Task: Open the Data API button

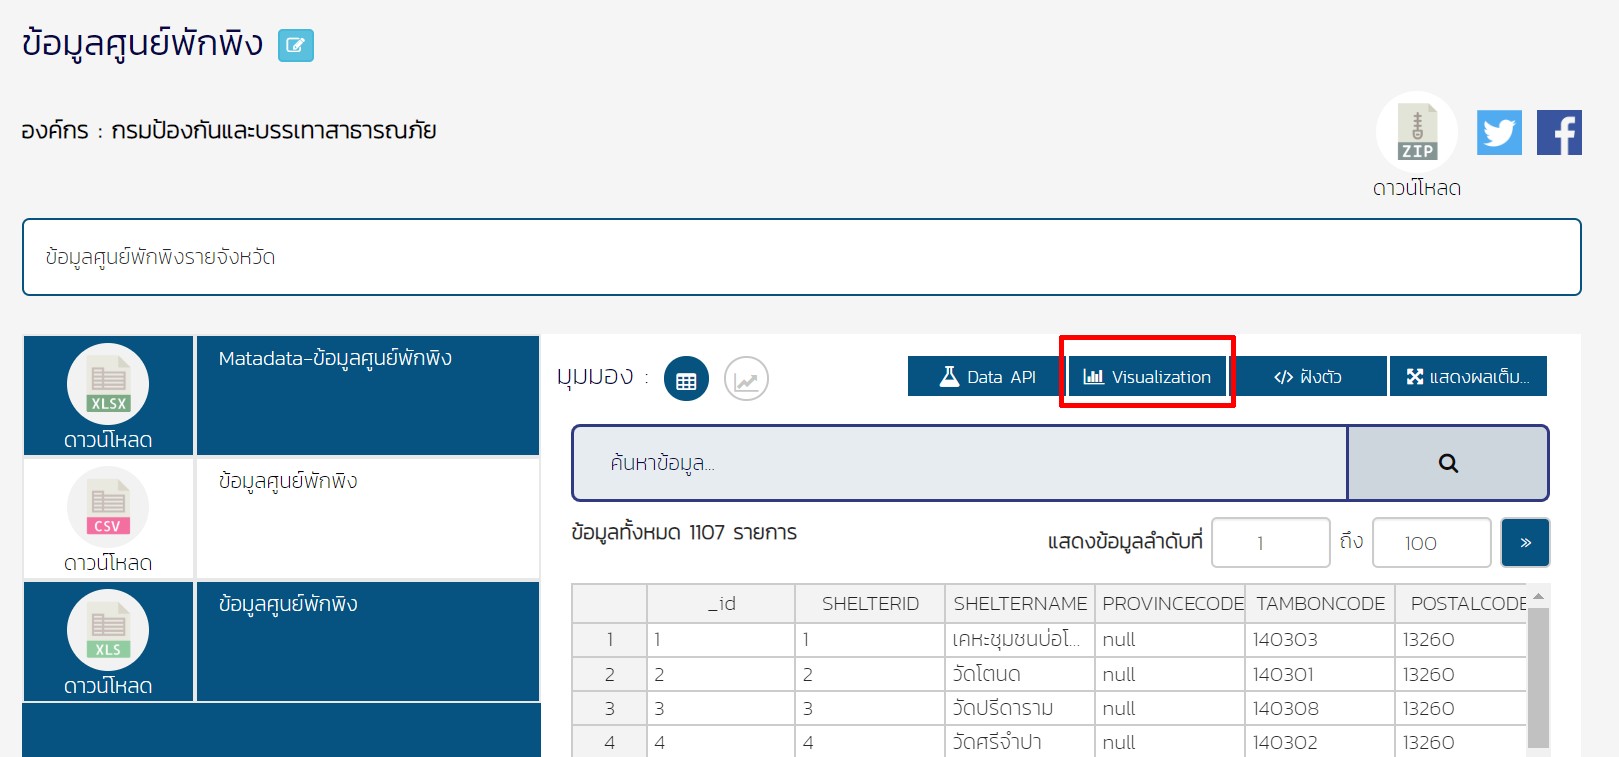Action: click(x=988, y=376)
